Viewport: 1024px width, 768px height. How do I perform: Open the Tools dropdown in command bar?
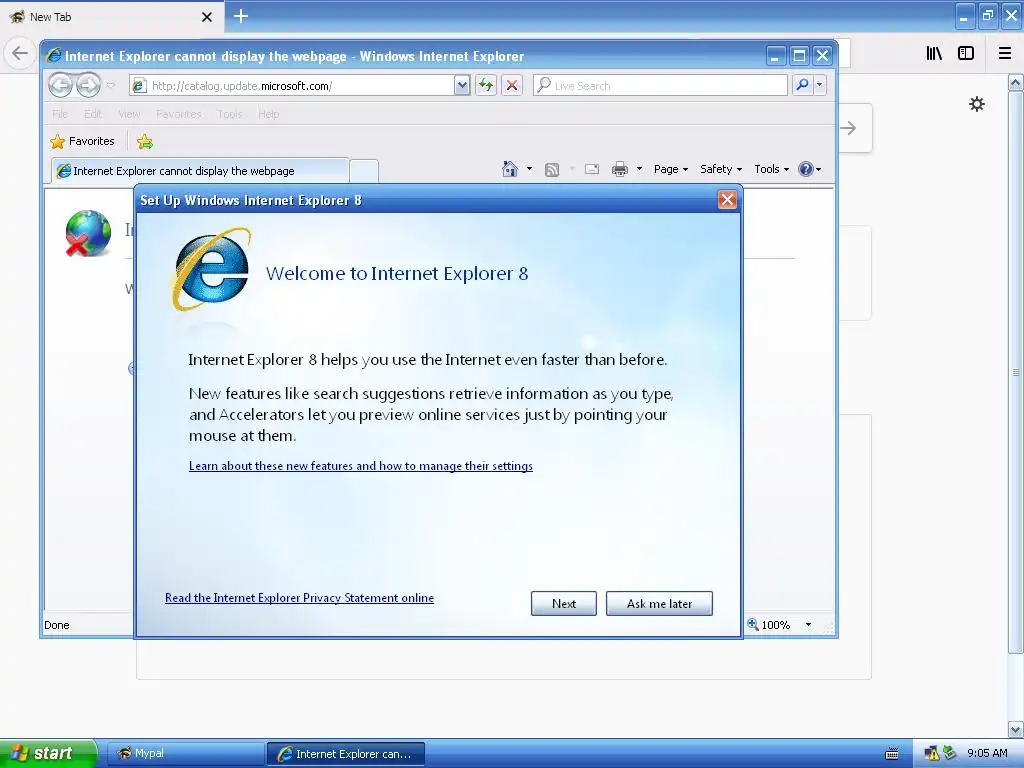771,169
